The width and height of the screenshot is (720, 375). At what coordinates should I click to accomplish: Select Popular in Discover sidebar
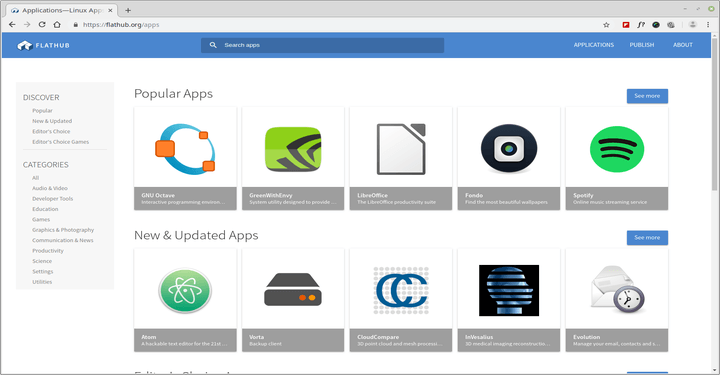pos(42,111)
